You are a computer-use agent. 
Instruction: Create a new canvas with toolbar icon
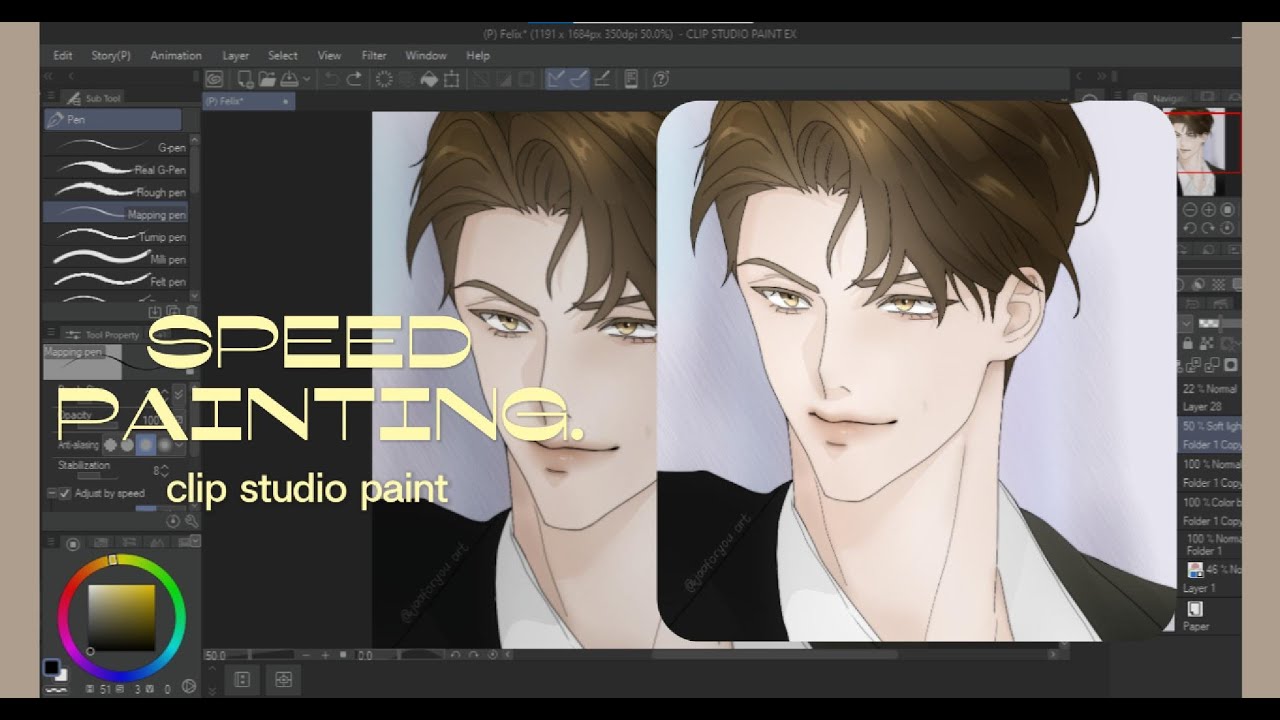[245, 79]
